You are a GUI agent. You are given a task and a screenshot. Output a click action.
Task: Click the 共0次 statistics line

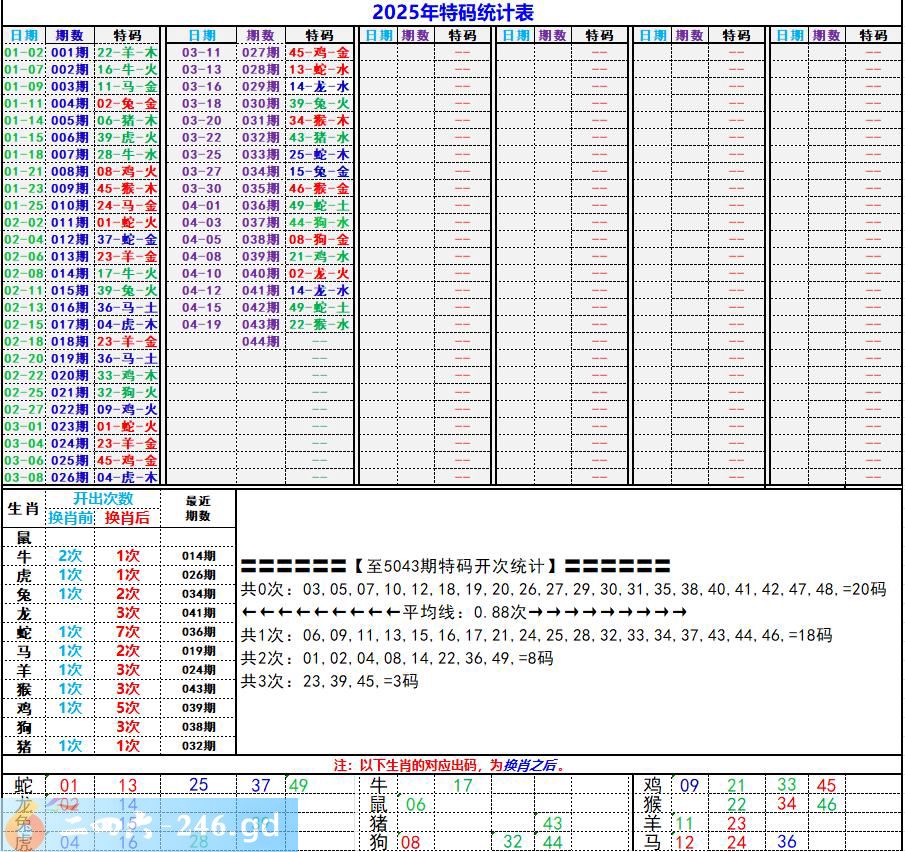coord(563,589)
